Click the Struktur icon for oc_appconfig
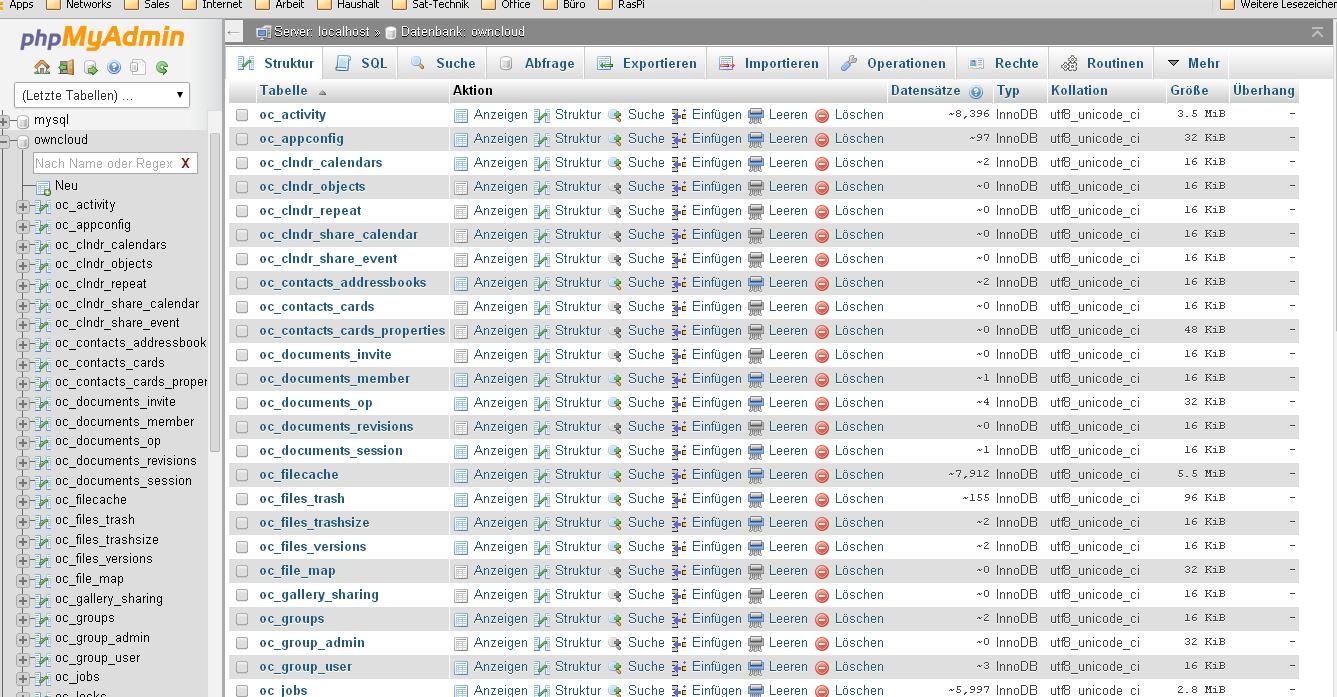The height and width of the screenshot is (697, 1337). pyautogui.click(x=542, y=139)
